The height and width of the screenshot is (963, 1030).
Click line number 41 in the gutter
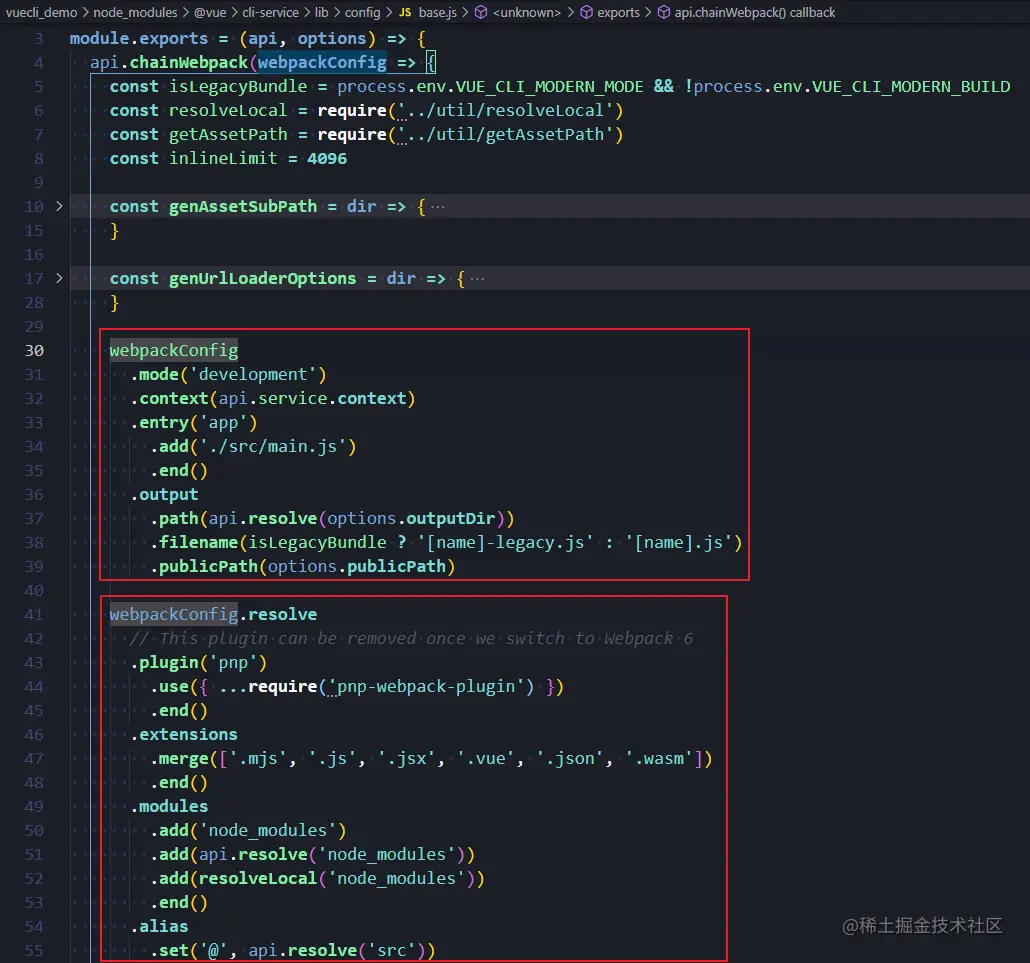34,615
